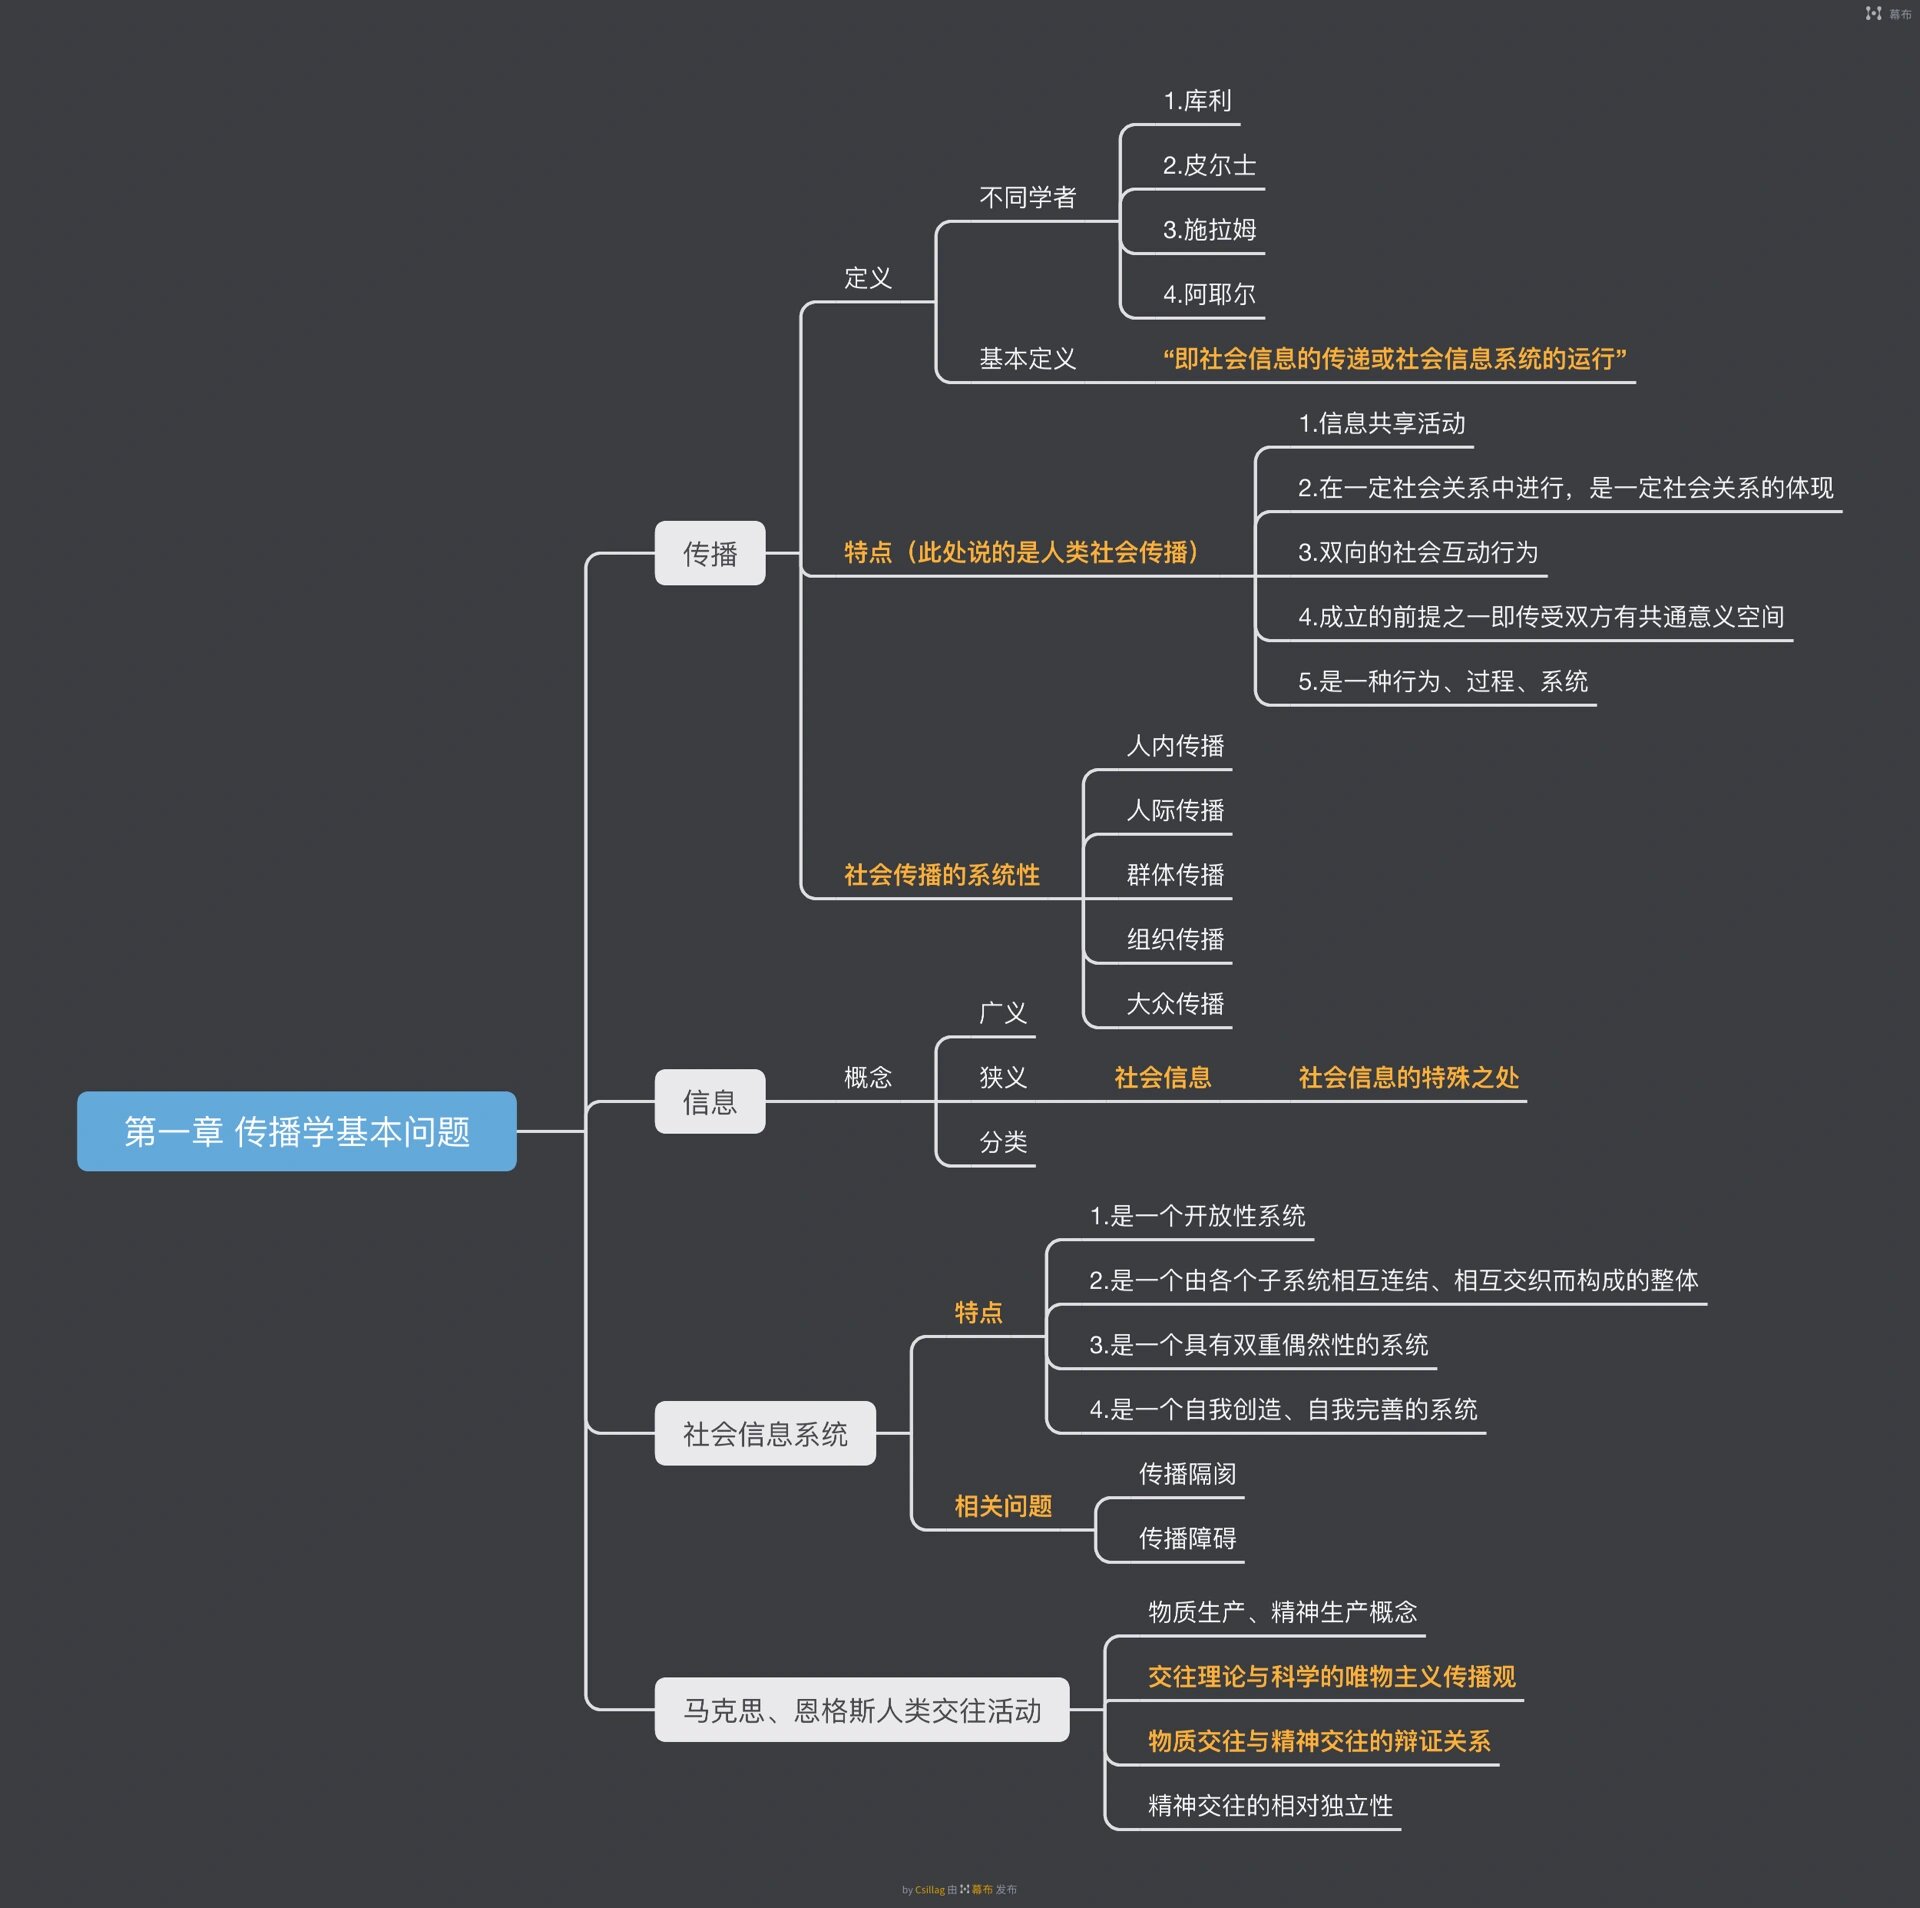The image size is (1920, 1908).
Task: Click 大众传播
Action: (x=1175, y=1003)
